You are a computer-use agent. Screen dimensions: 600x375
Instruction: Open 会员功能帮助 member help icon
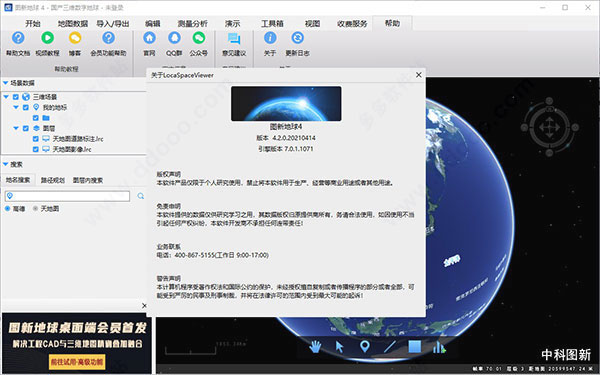click(108, 38)
